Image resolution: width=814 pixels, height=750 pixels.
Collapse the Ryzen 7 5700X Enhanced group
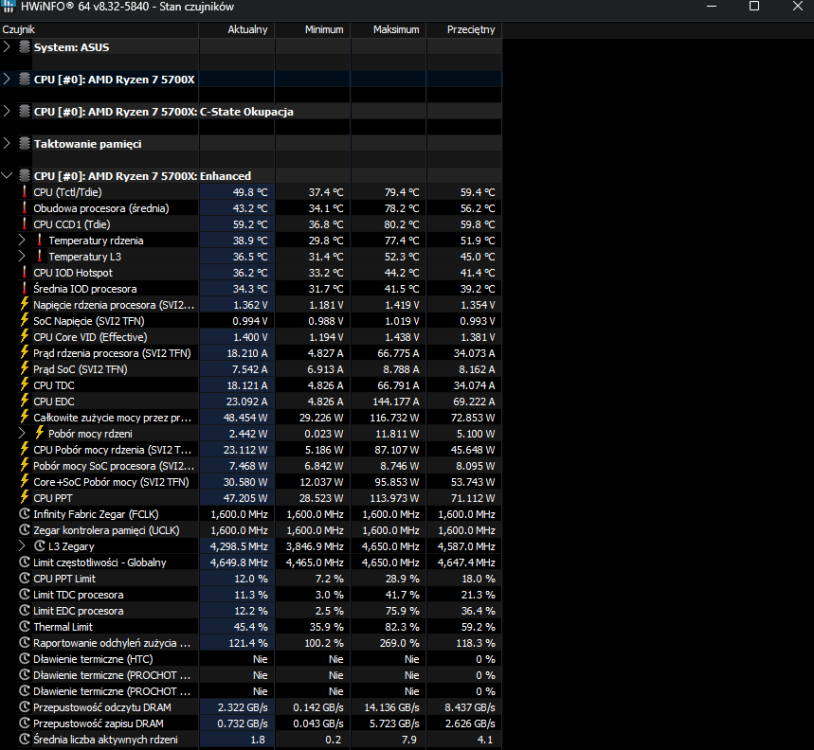tap(7, 175)
